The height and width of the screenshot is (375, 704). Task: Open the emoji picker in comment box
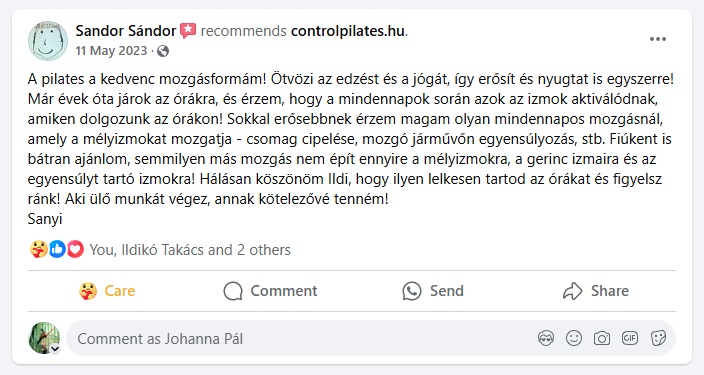pos(574,338)
